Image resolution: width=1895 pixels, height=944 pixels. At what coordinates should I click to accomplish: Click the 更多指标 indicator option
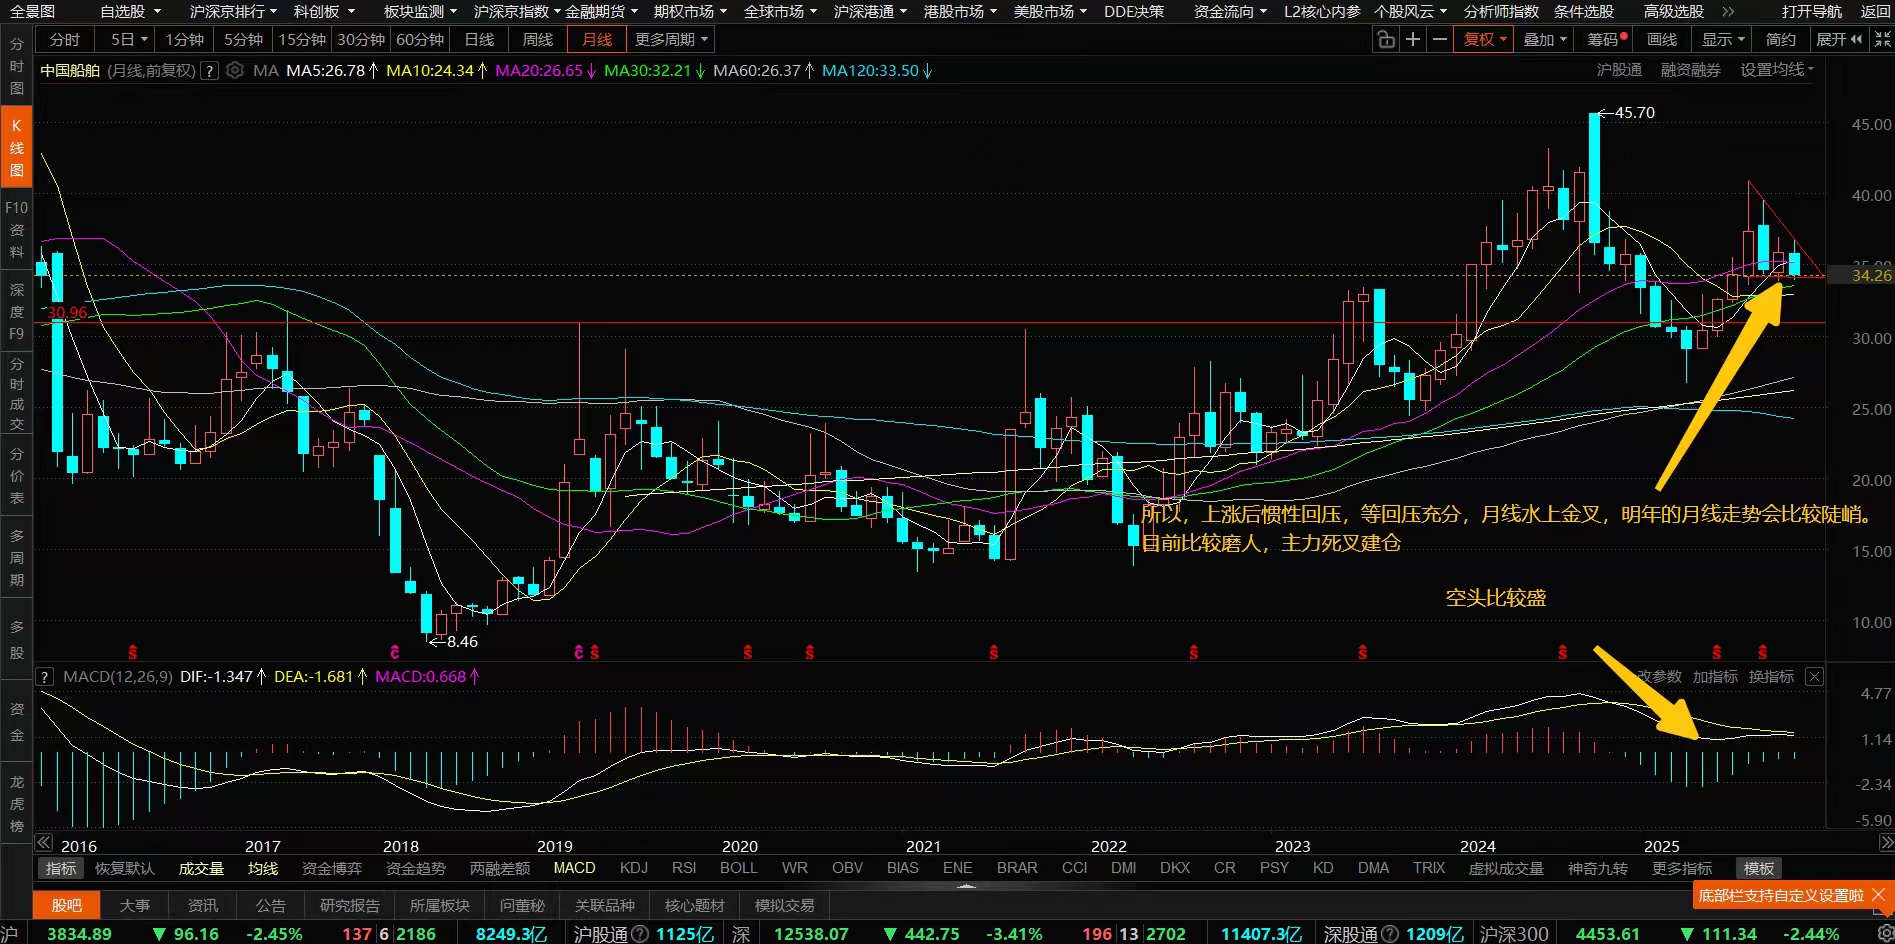[1682, 868]
